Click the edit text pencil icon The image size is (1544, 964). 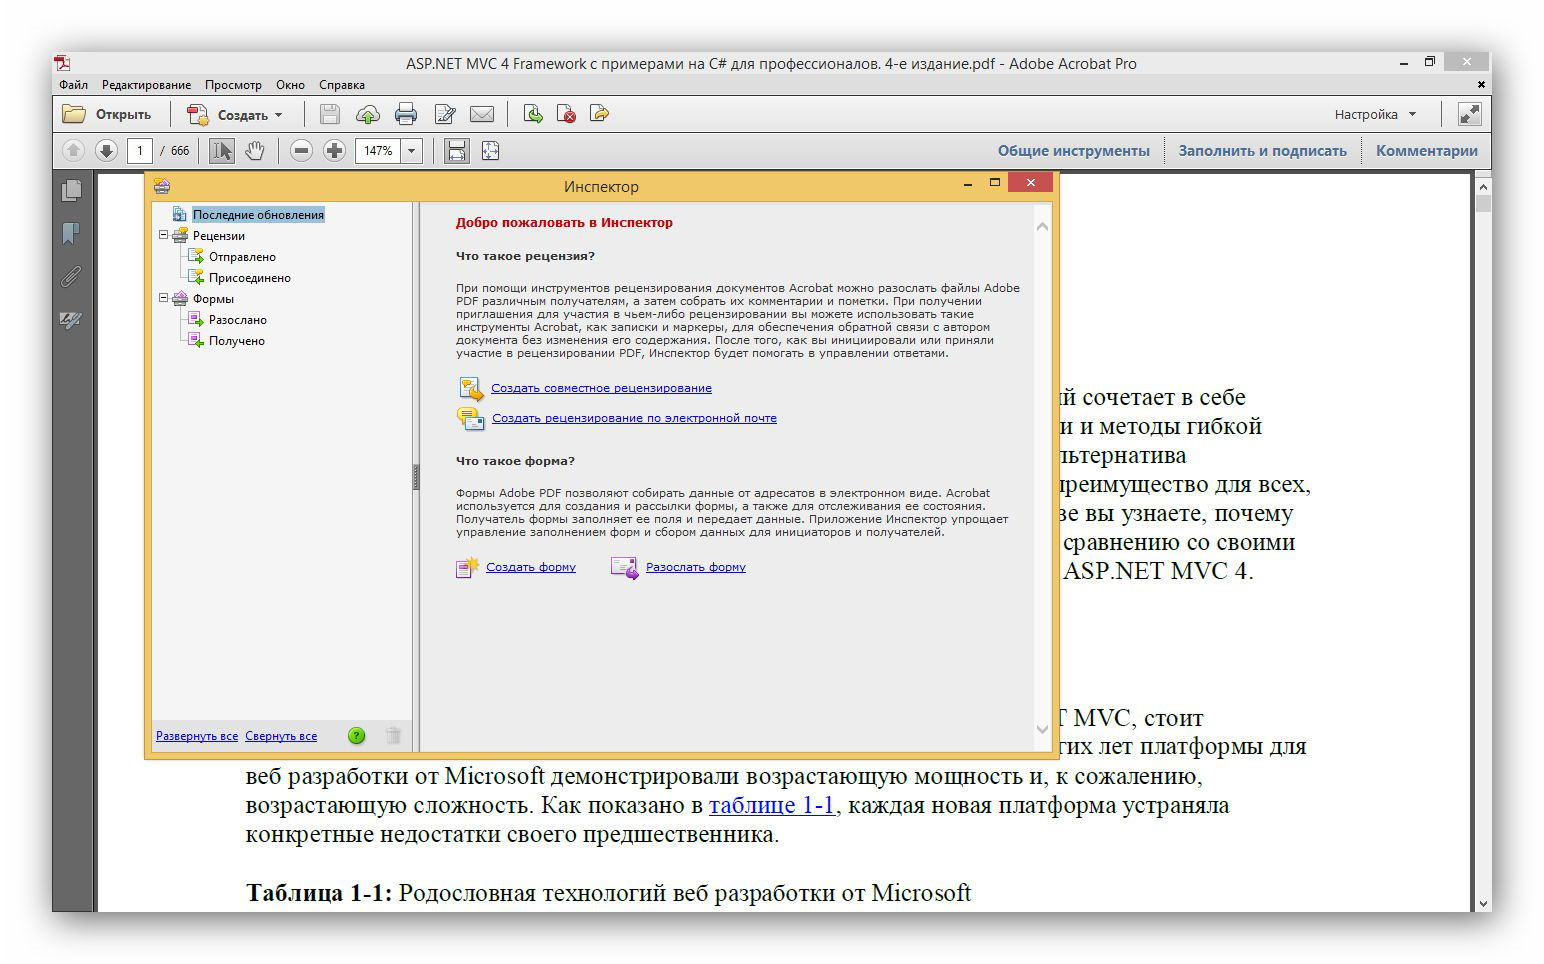click(x=445, y=114)
